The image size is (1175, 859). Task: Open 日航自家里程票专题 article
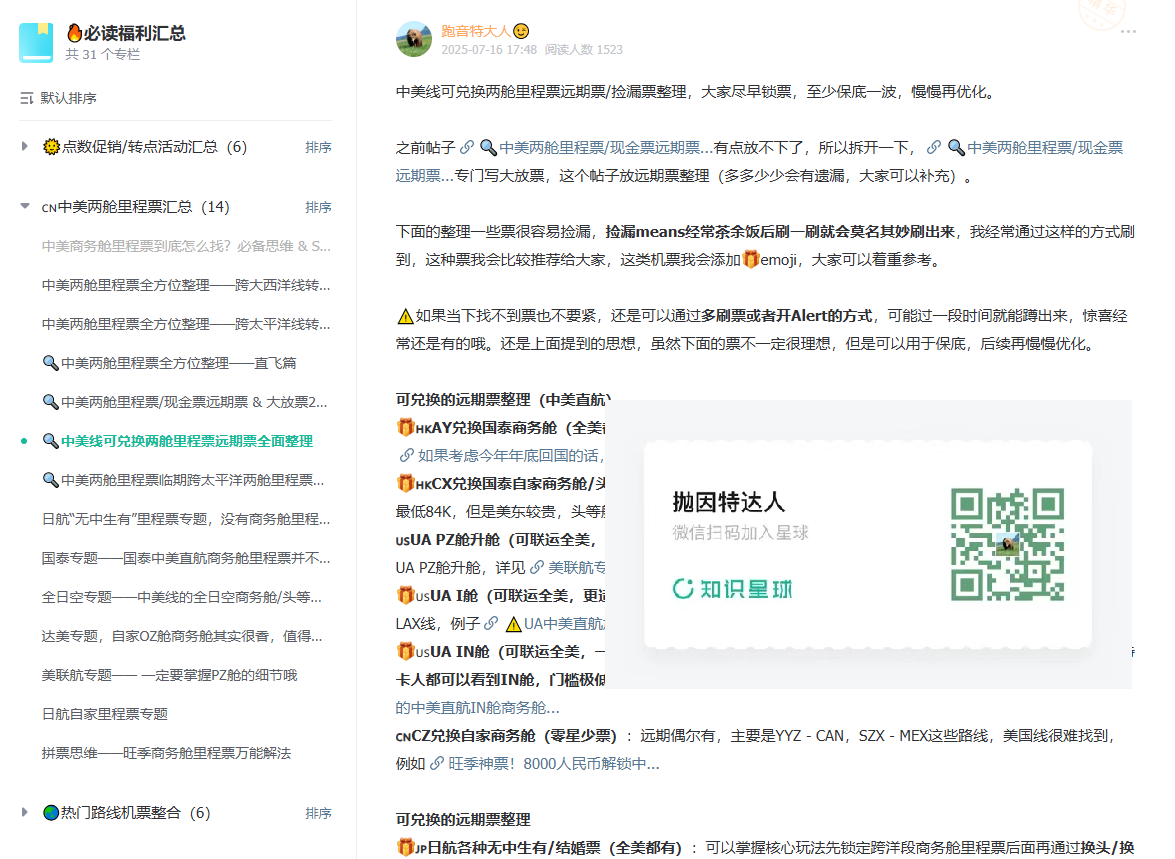click(105, 714)
